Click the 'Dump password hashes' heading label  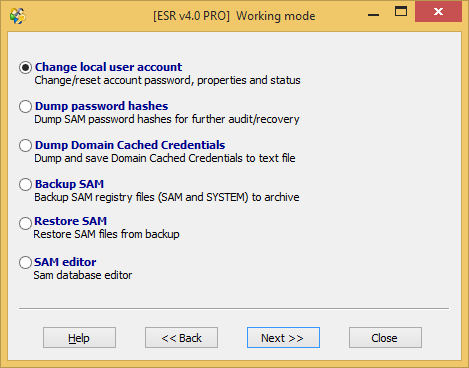101,106
